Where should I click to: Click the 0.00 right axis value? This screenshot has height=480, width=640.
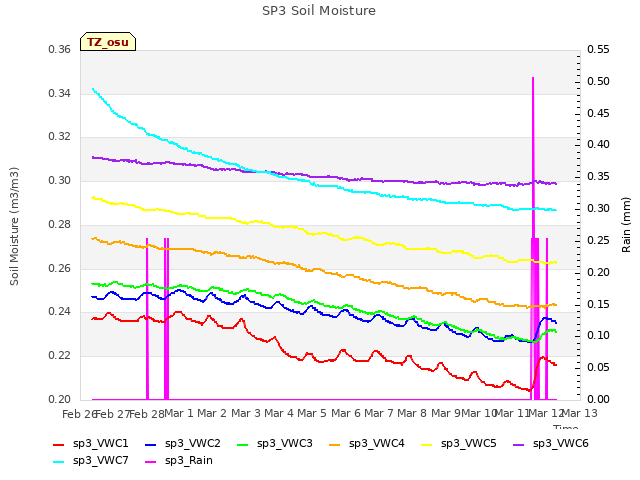(598, 399)
